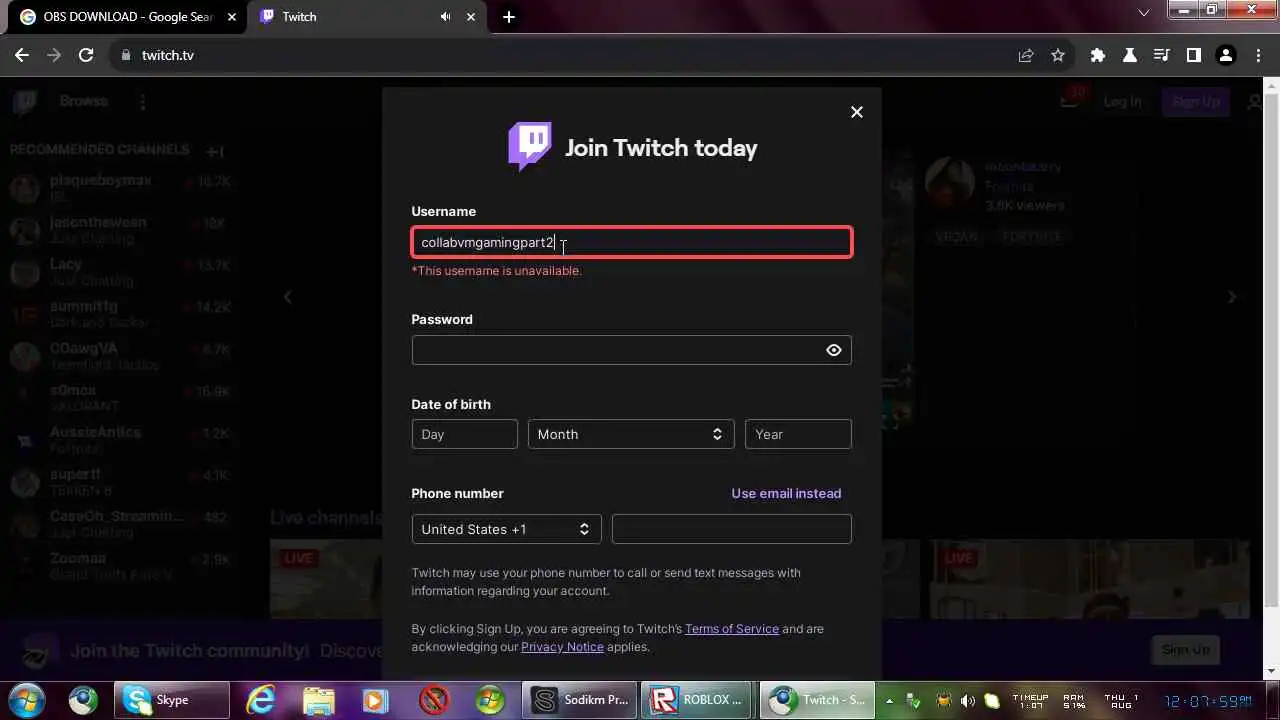Open the tab search chevron
Viewport: 1280px width, 720px height.
tap(1144, 13)
